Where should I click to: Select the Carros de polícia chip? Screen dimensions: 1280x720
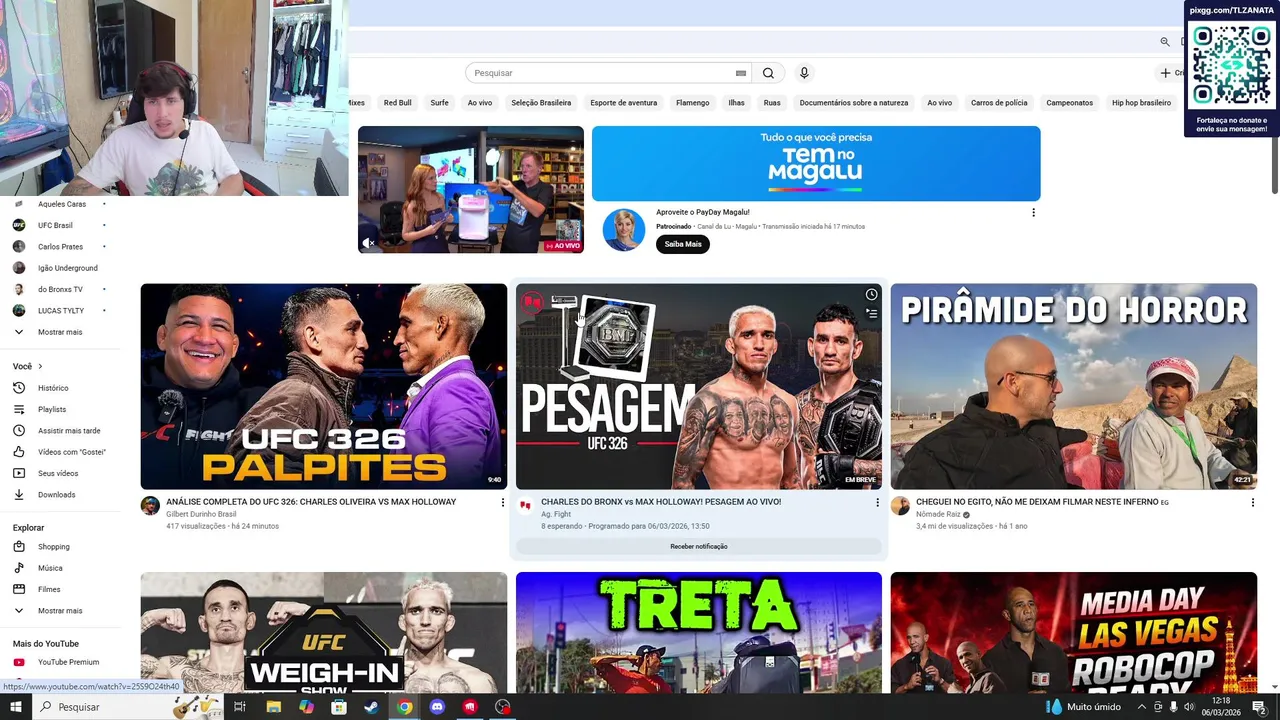999,103
